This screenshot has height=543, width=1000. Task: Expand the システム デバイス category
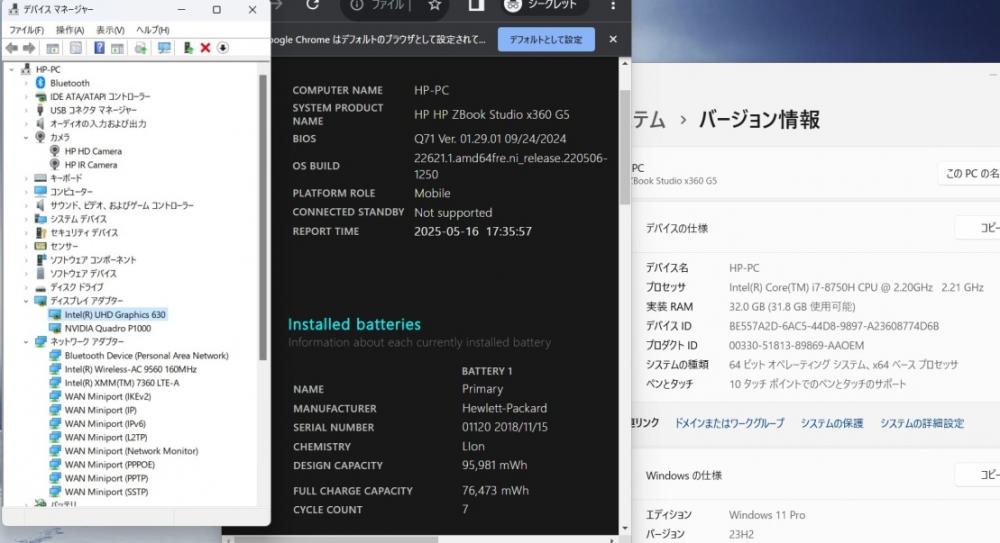(26, 219)
